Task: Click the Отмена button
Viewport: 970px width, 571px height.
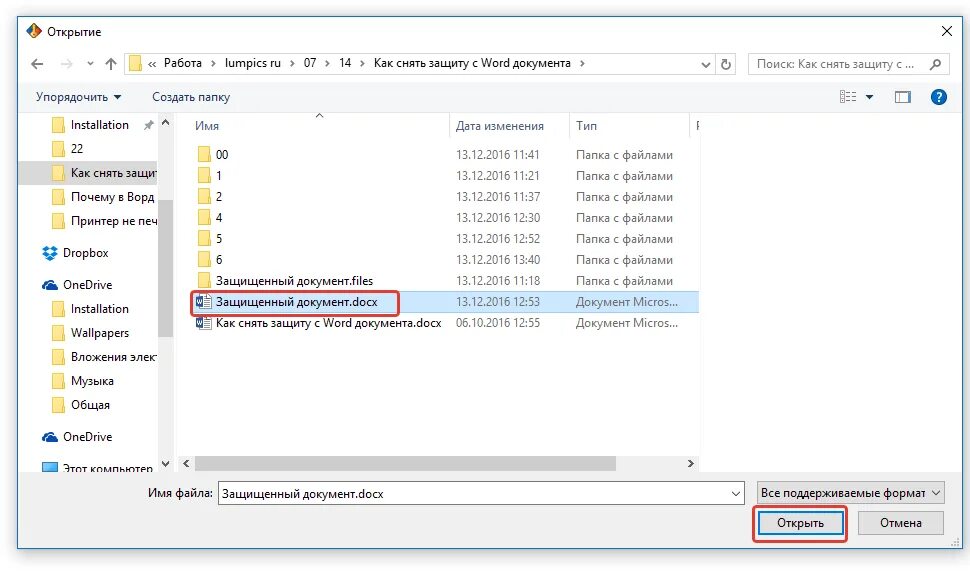Action: 901,523
